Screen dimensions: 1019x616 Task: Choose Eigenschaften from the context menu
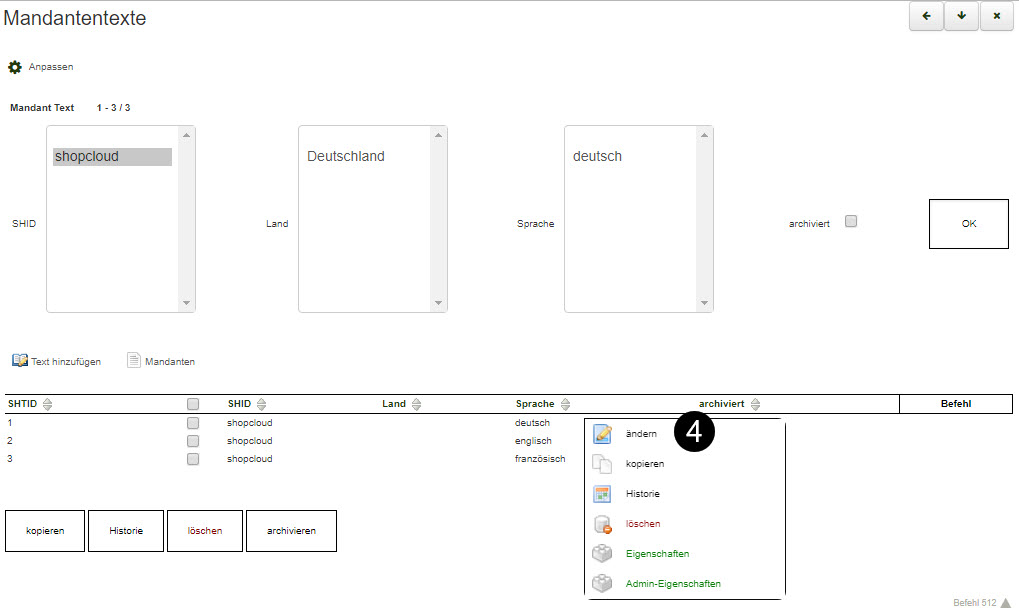[657, 554]
